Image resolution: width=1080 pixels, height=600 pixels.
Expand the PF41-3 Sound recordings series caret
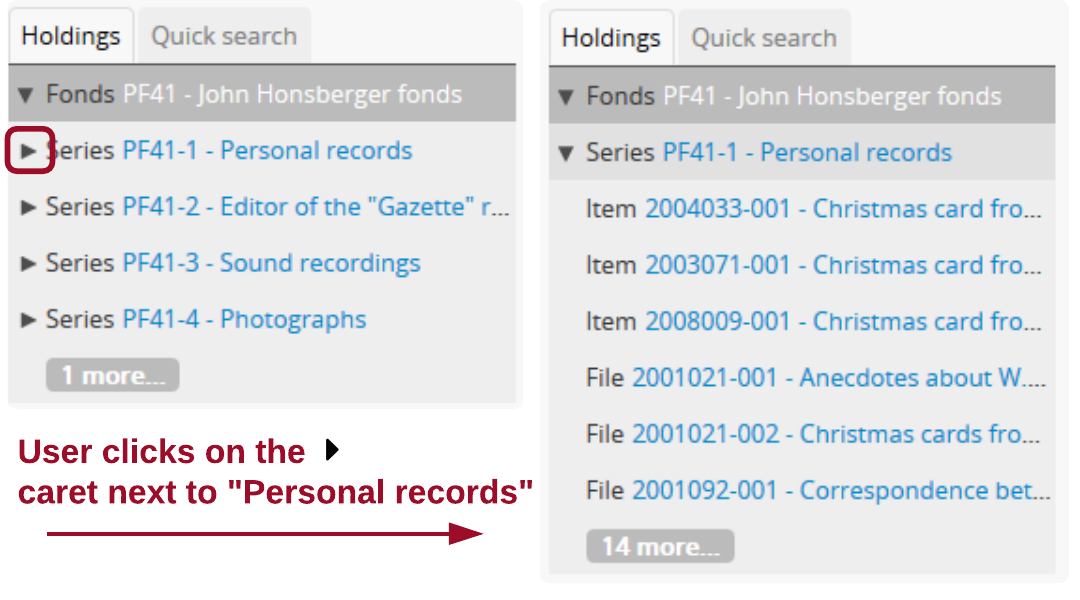[29, 263]
